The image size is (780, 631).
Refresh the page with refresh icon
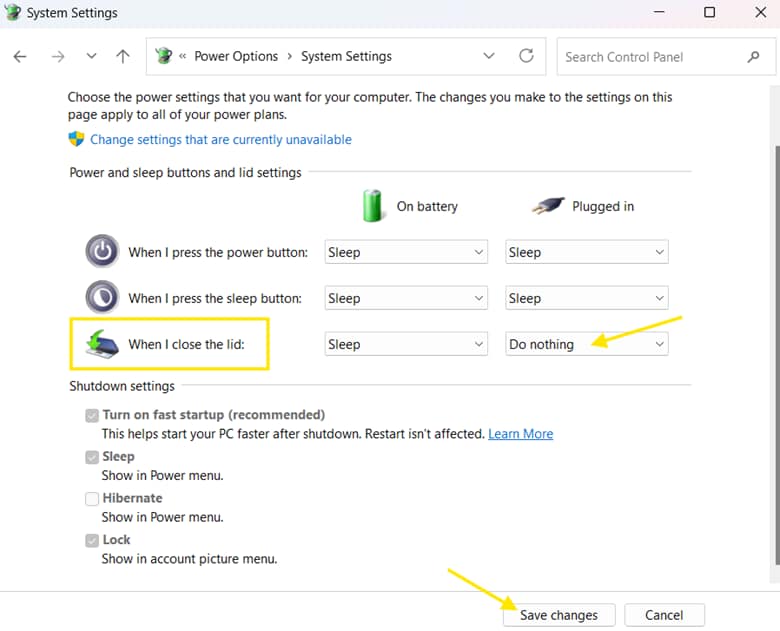pyautogui.click(x=526, y=56)
